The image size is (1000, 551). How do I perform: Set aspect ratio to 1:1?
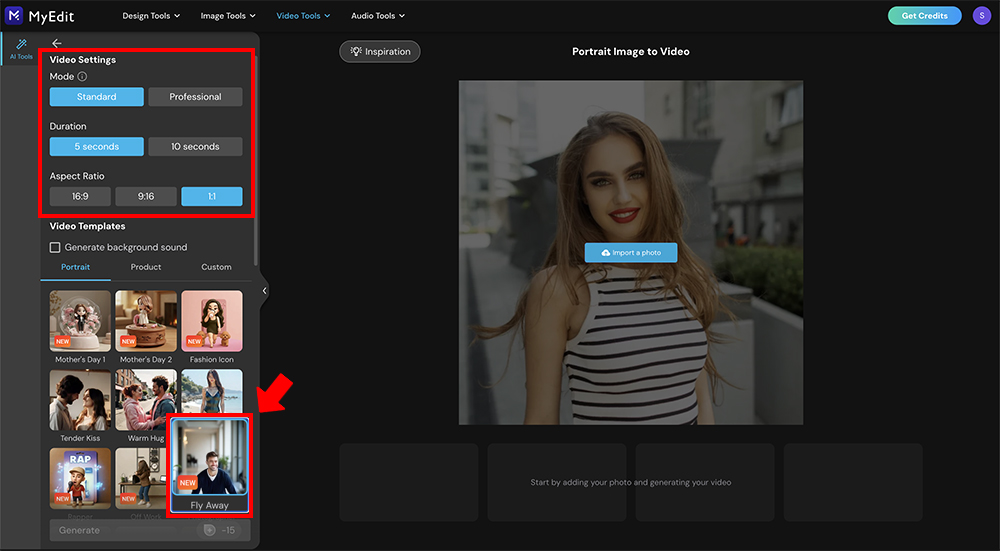[212, 196]
